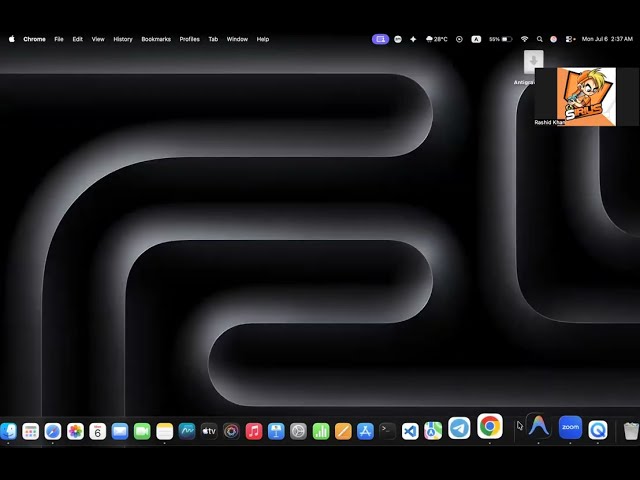
Task: Launch Terminal from the dock
Action: coord(387,431)
